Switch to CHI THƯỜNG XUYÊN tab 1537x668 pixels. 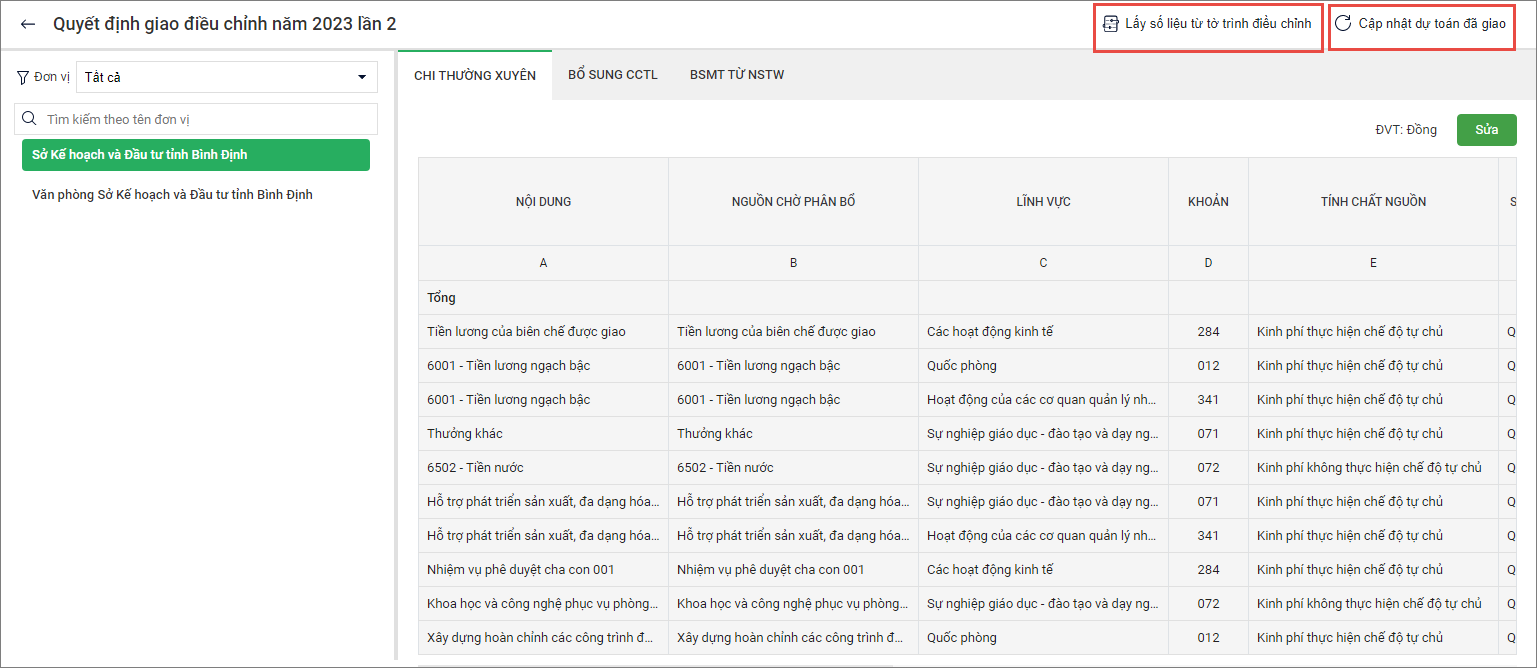click(x=475, y=75)
